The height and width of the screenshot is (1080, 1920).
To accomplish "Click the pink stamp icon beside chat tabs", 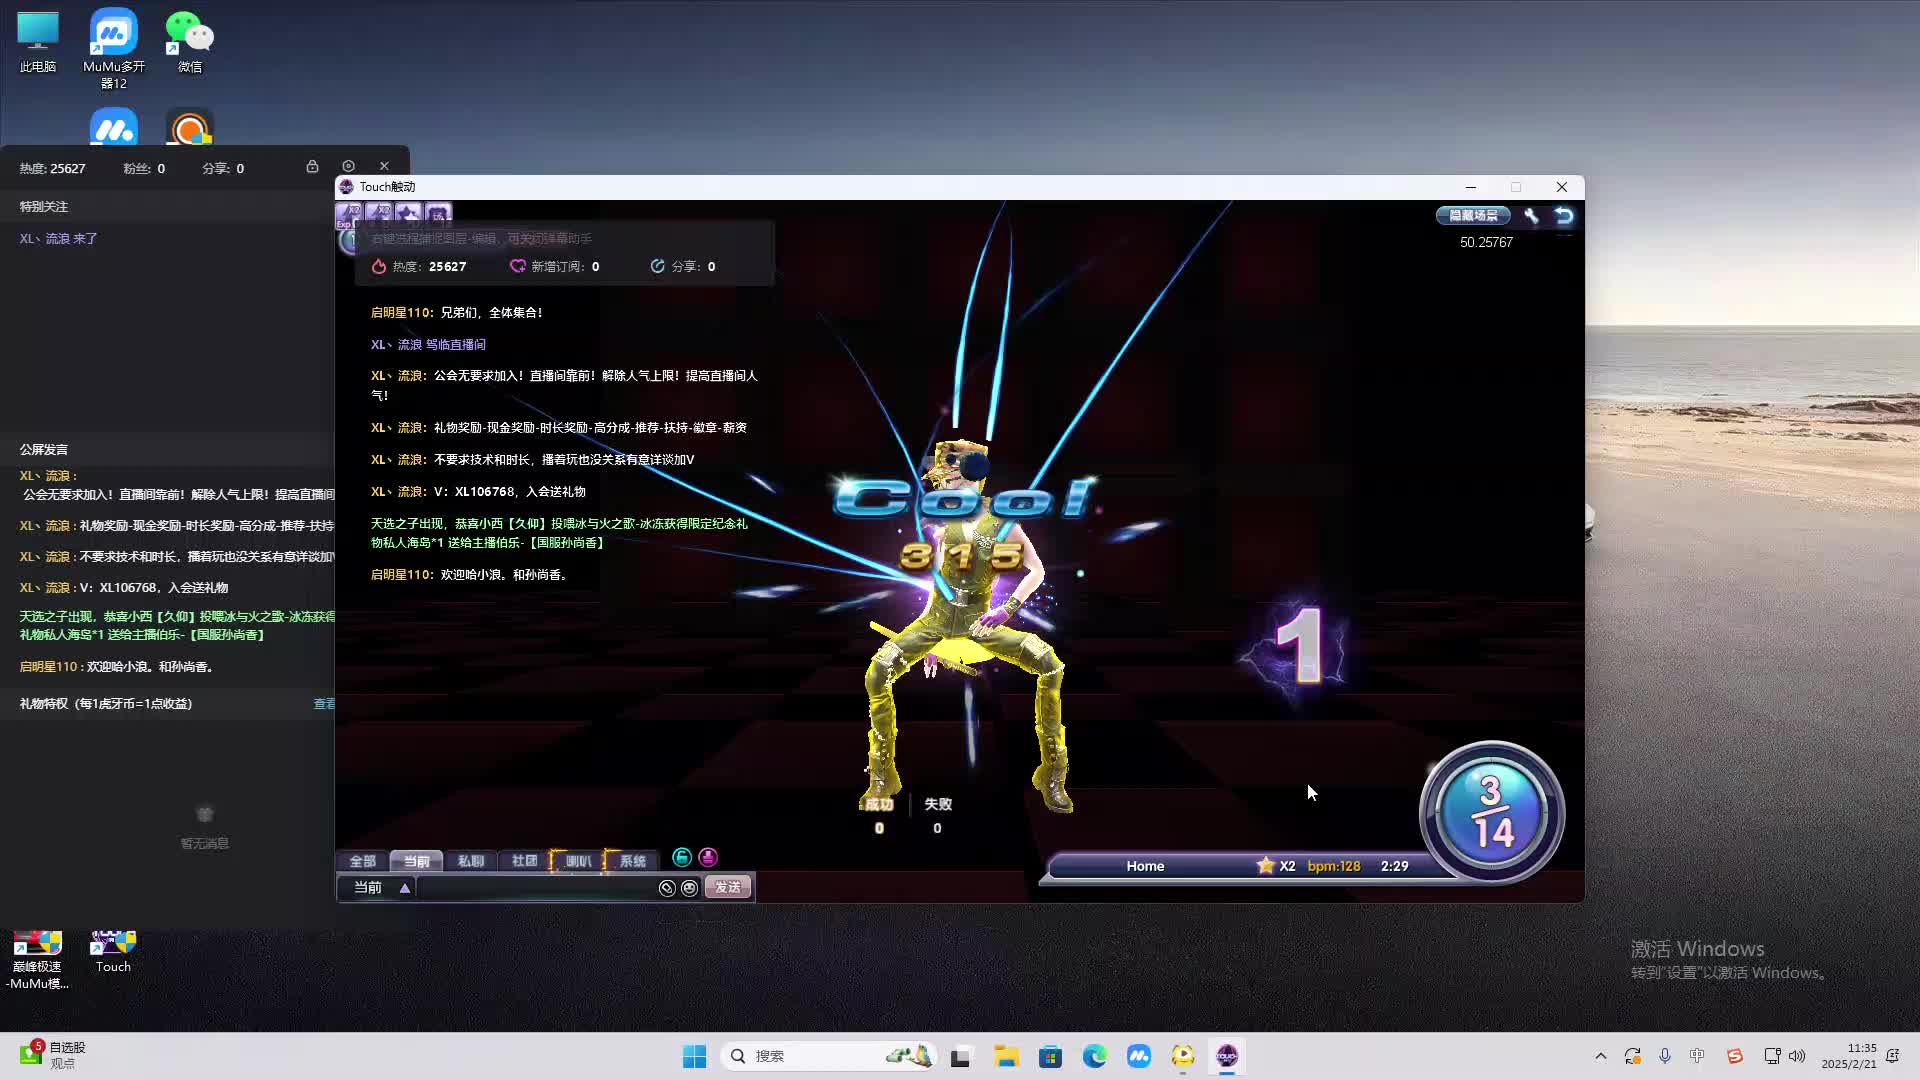I will tap(708, 857).
